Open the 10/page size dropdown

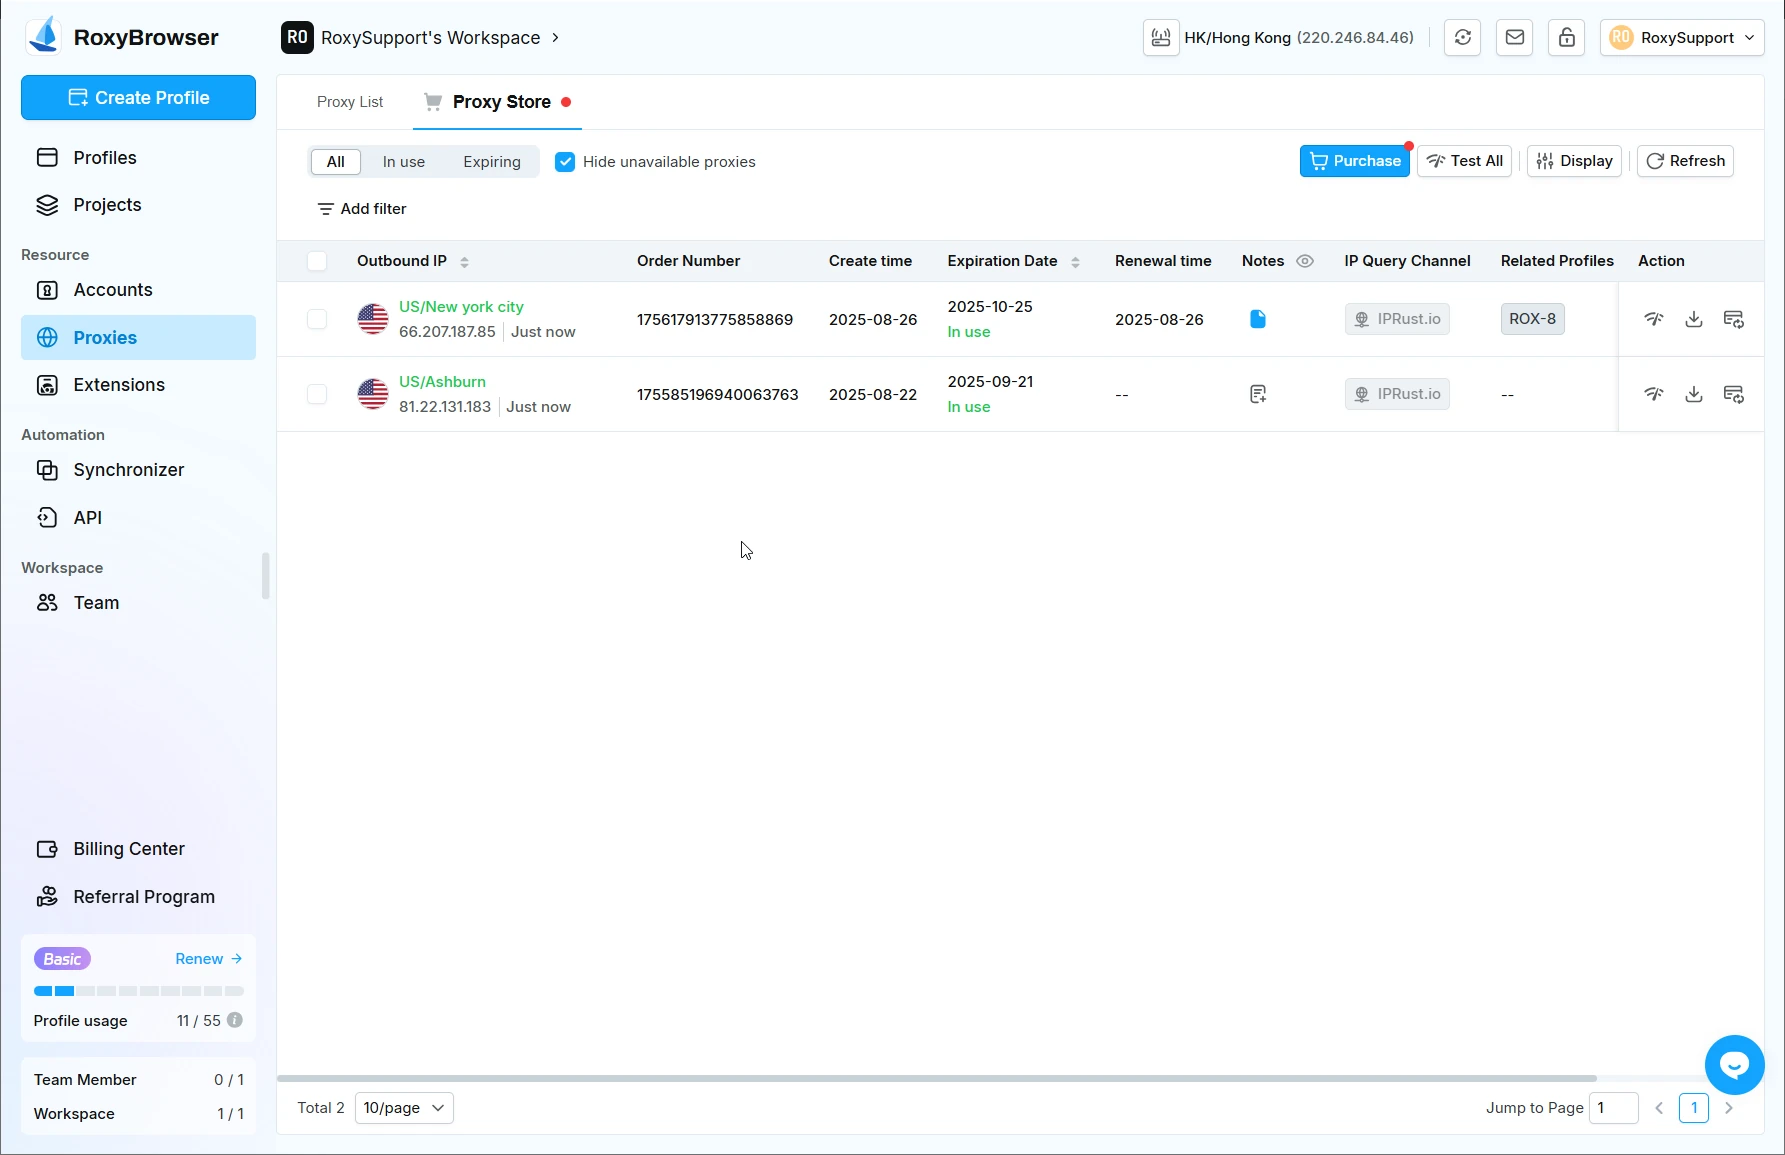404,1108
